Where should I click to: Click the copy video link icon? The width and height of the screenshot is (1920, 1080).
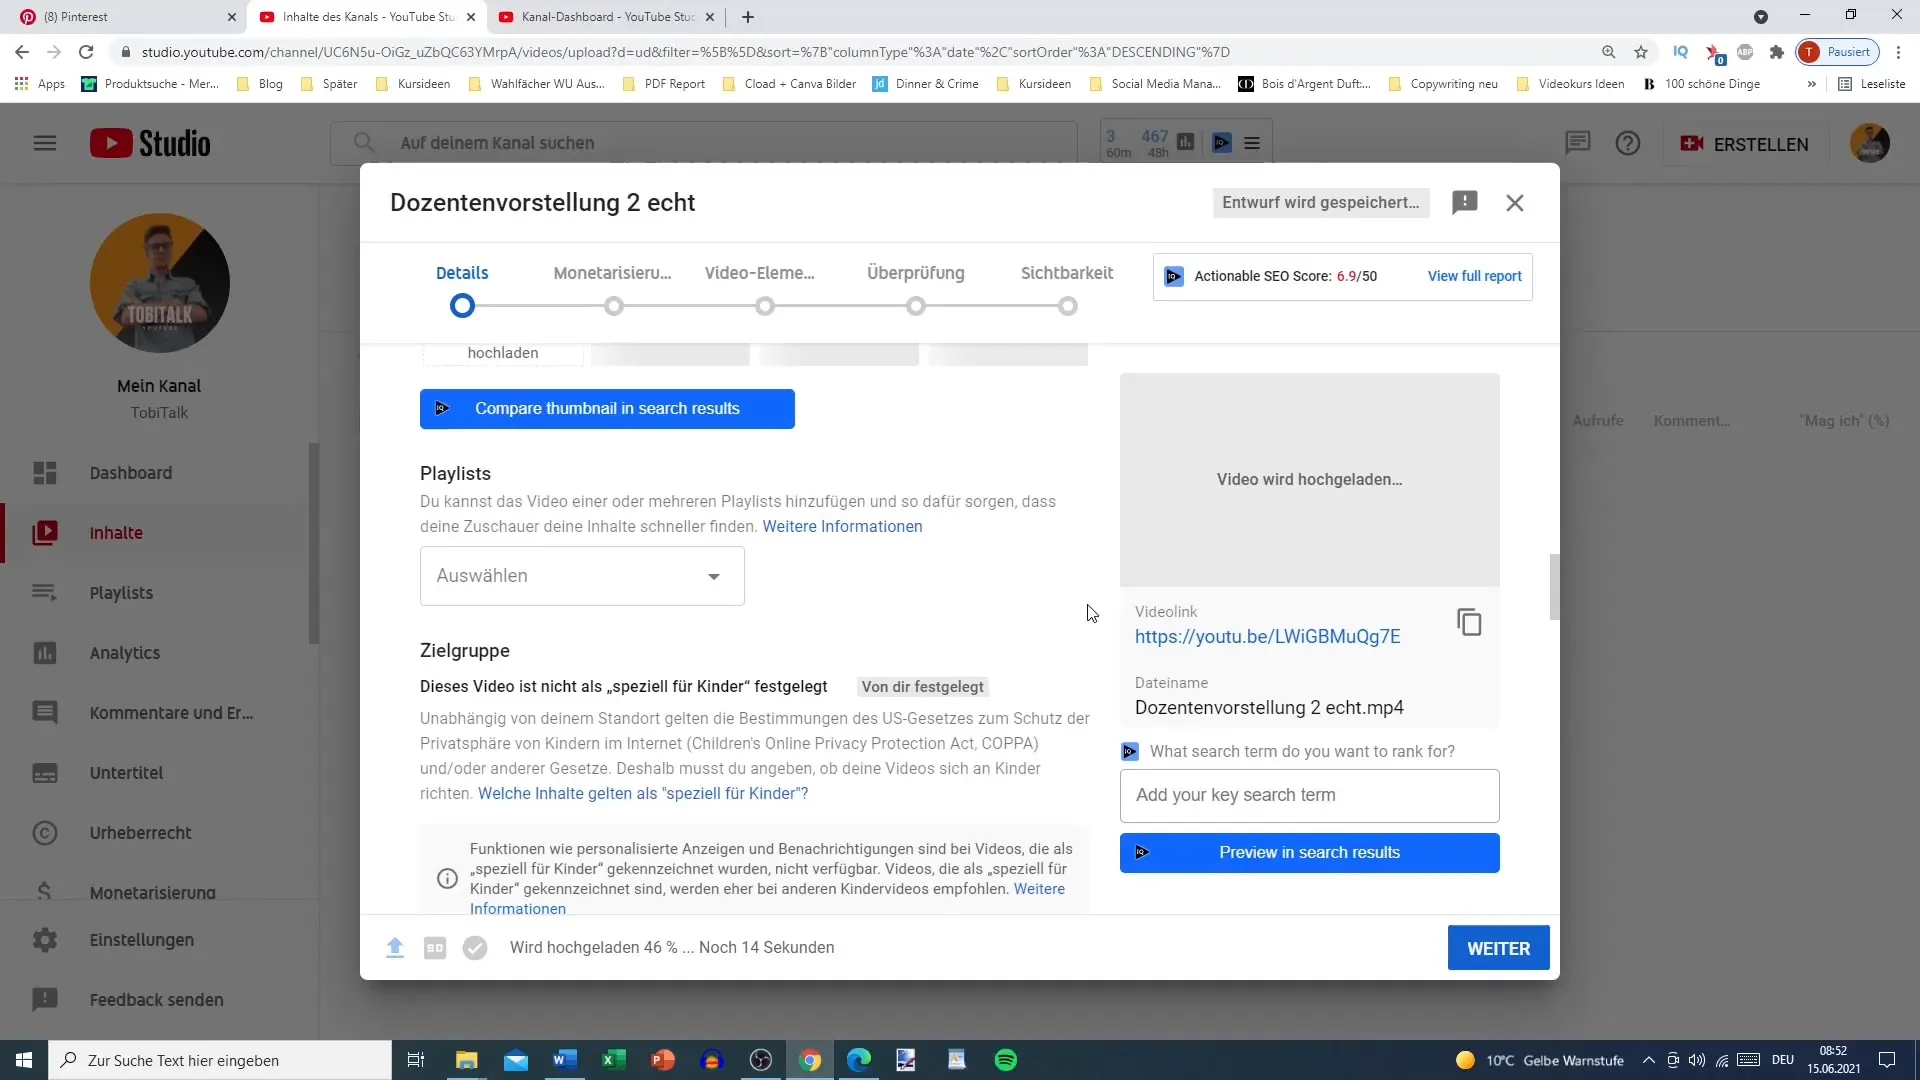pyautogui.click(x=1470, y=622)
